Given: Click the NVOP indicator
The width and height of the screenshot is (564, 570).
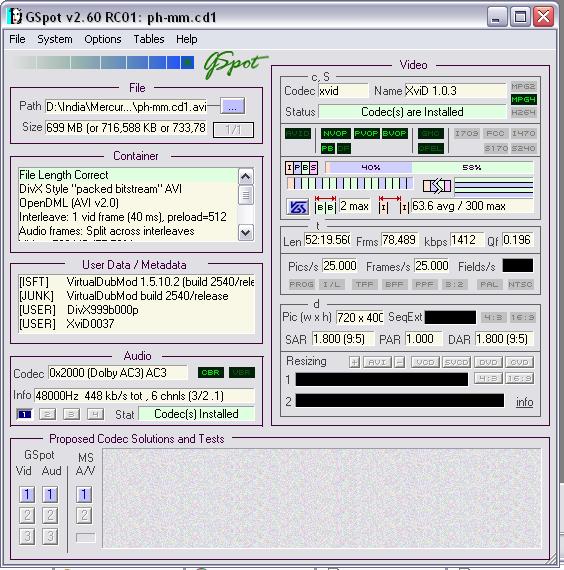Looking at the screenshot, I should click(x=335, y=133).
